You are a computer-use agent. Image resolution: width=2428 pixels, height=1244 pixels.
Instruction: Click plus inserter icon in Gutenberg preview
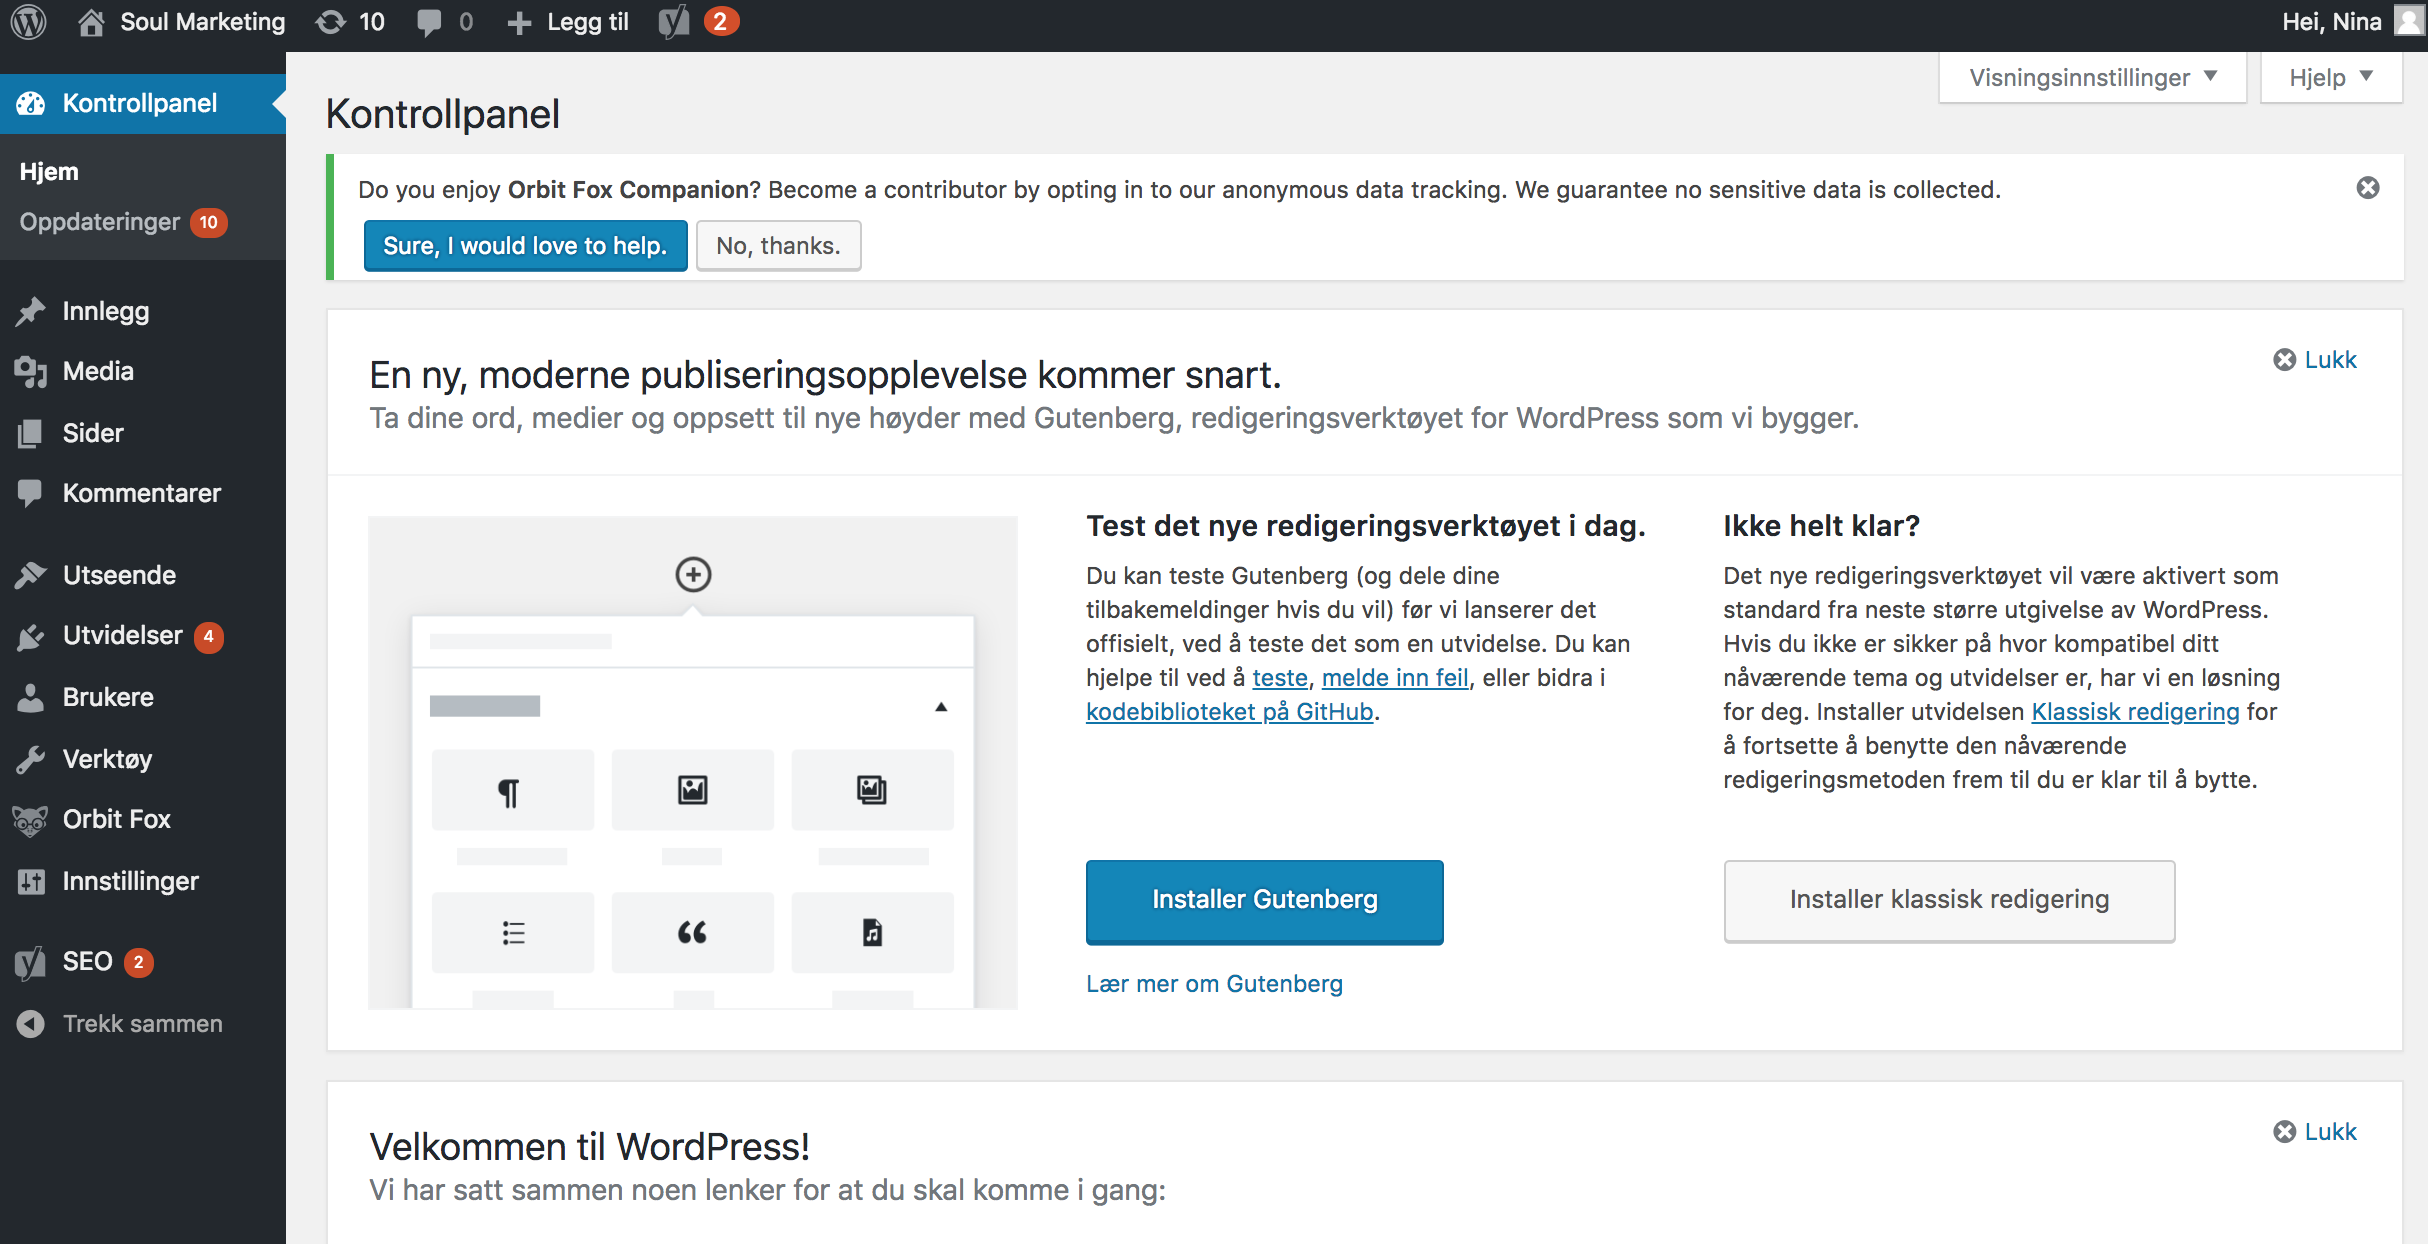pyautogui.click(x=693, y=574)
